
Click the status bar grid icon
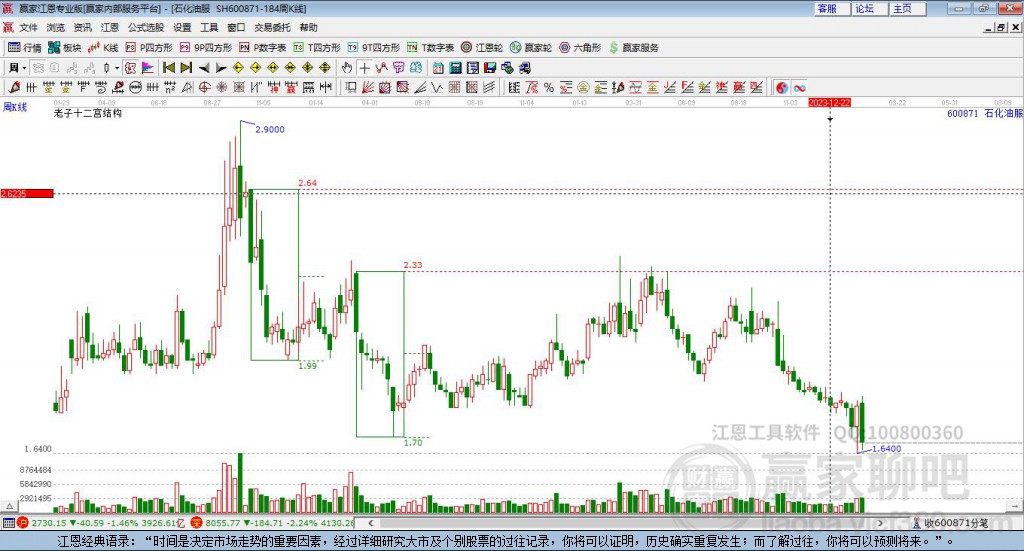tap(8, 523)
